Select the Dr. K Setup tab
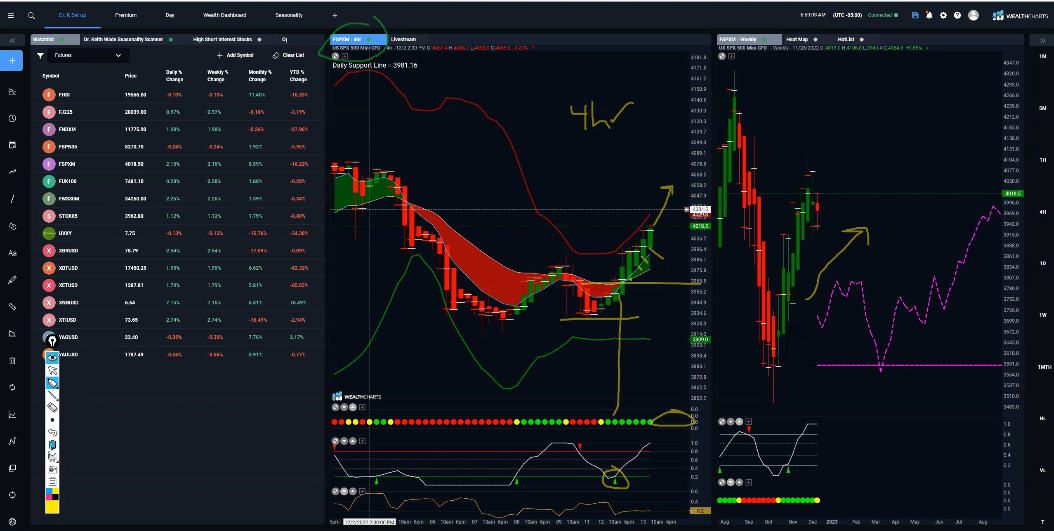The image size is (1054, 531). (72, 15)
